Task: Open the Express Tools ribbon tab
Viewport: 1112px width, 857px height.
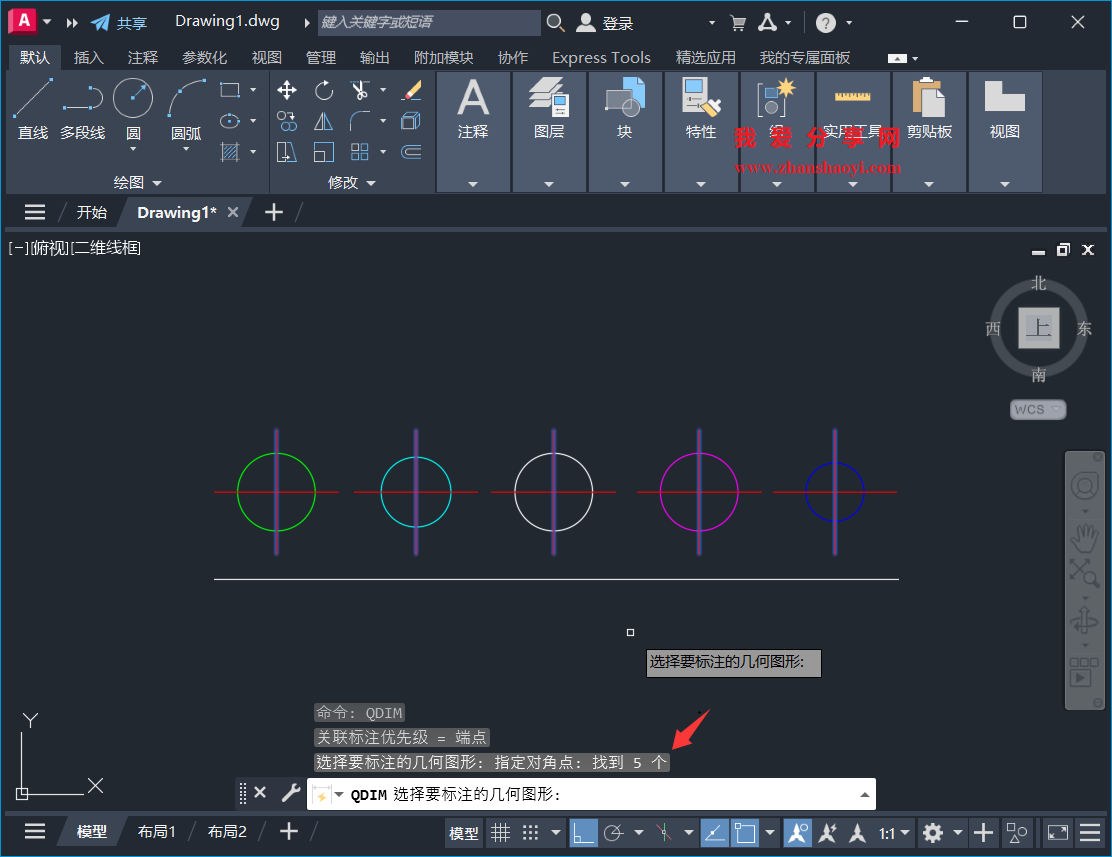Action: click(601, 57)
